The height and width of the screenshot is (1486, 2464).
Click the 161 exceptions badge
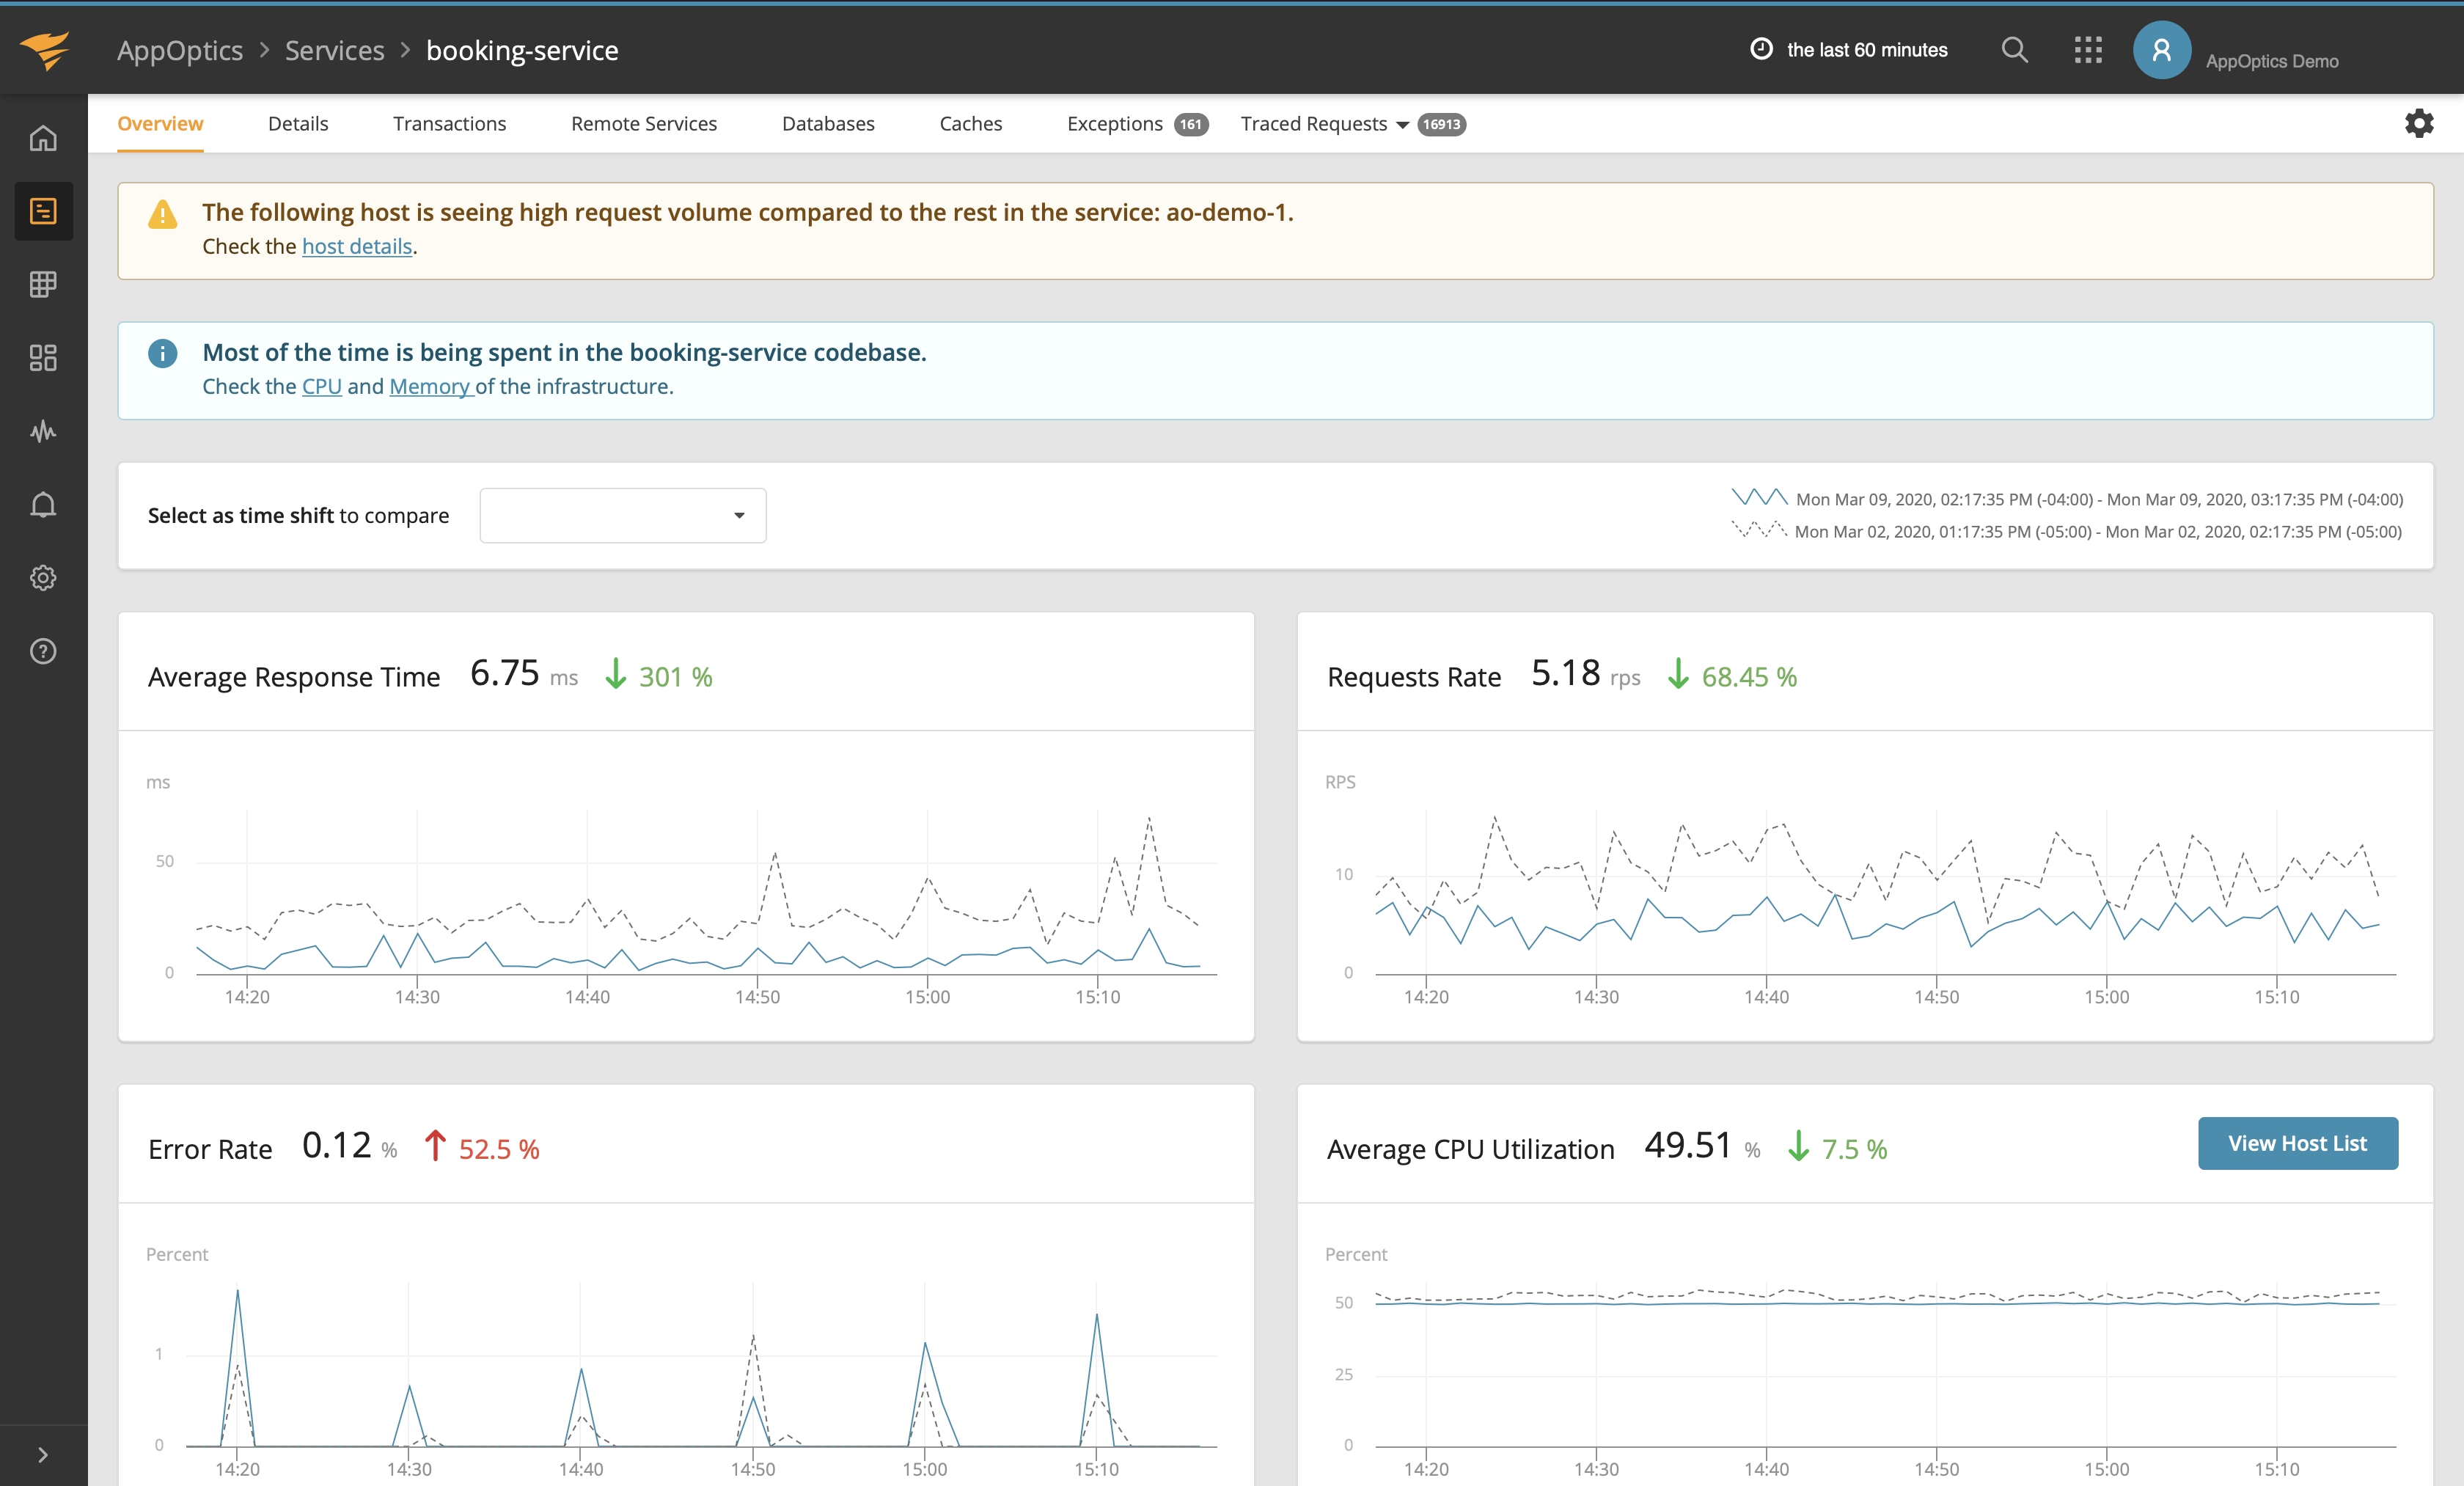coord(1190,124)
